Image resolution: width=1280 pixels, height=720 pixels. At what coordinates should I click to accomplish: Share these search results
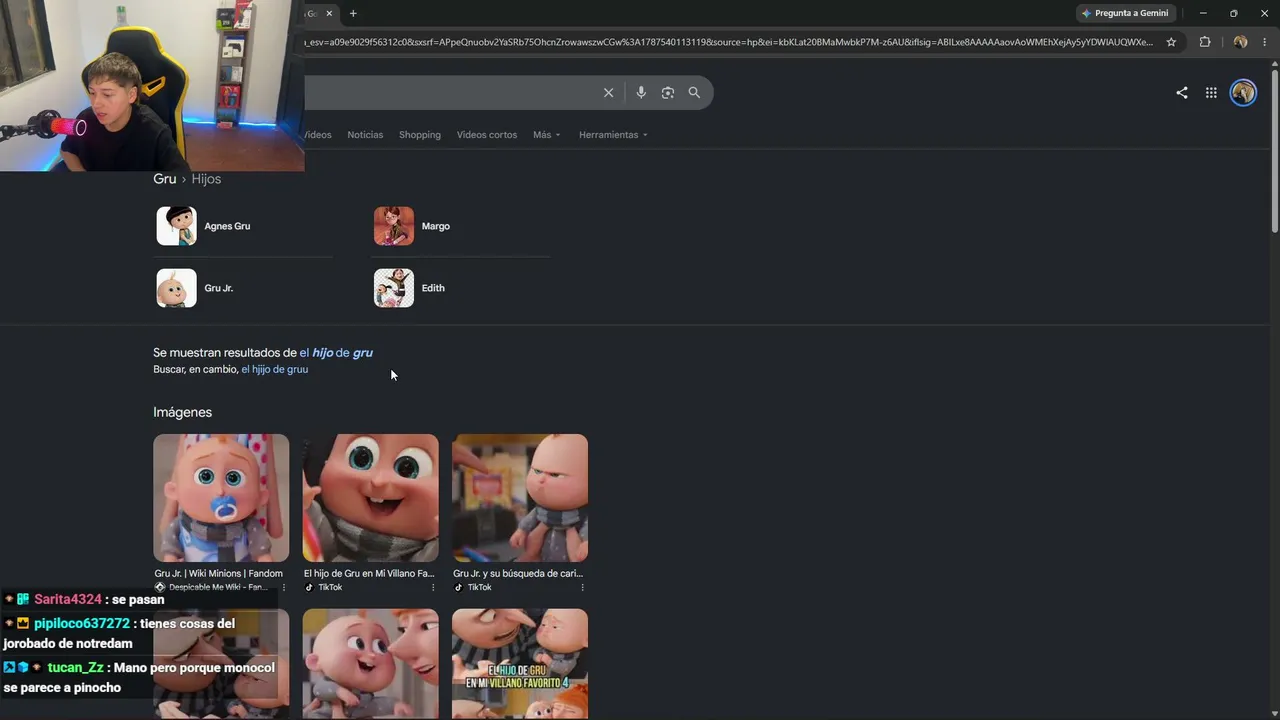1182,92
